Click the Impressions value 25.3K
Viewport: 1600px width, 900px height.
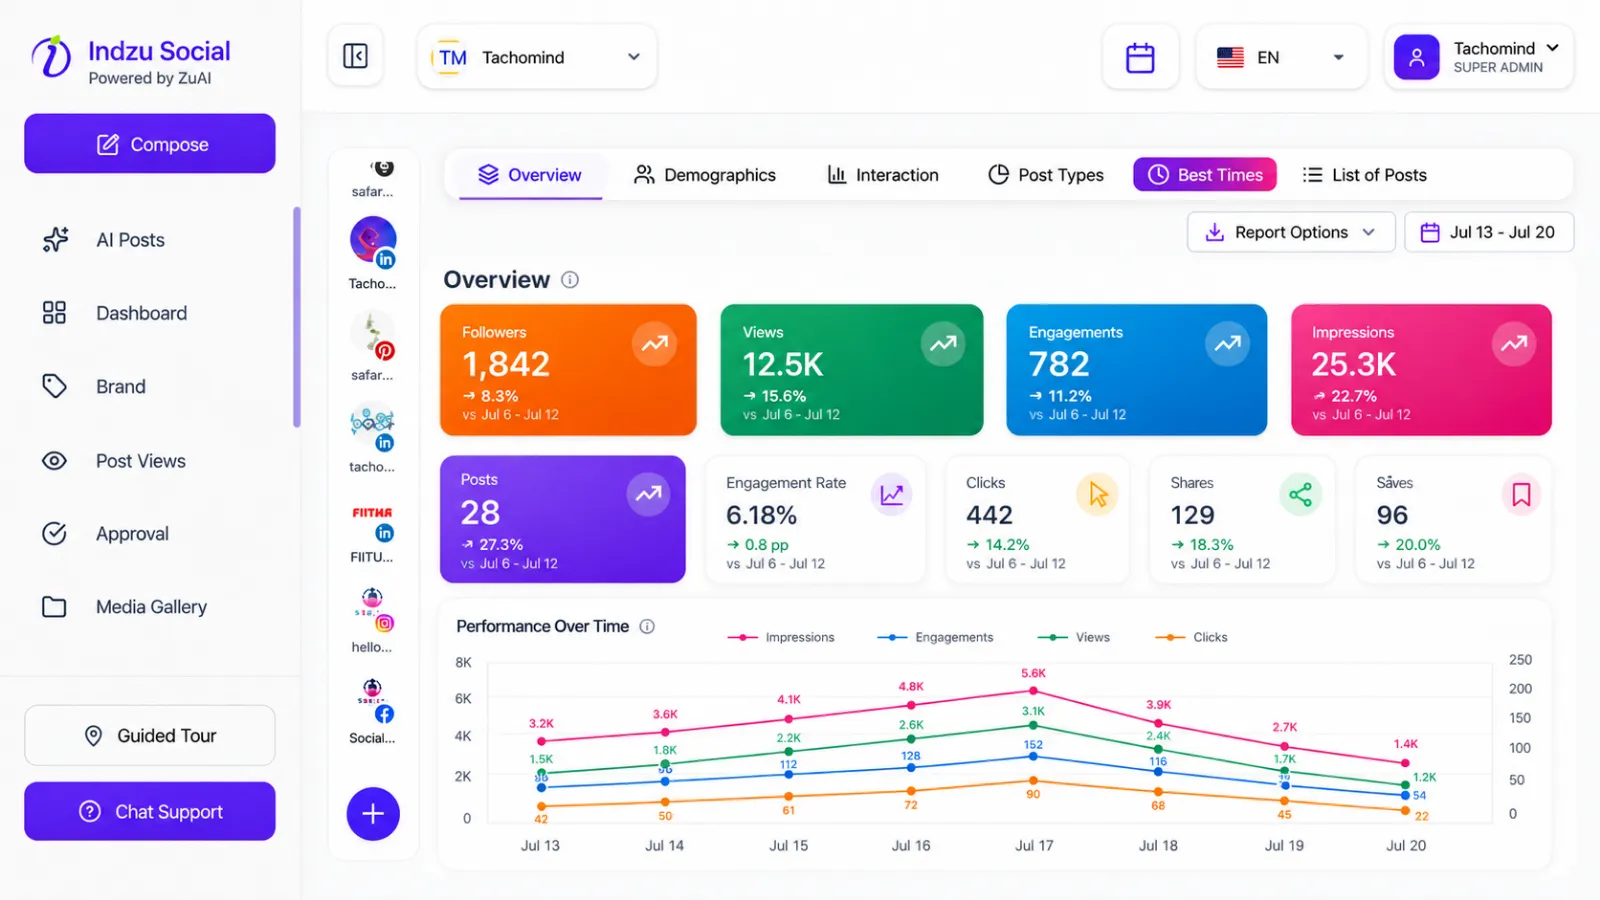tap(1354, 364)
